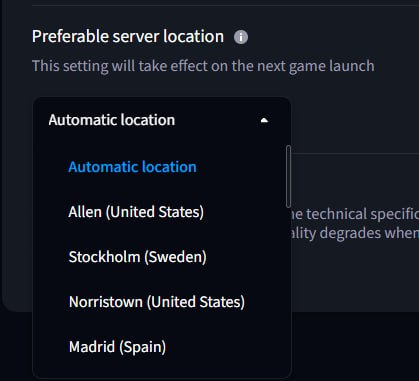The height and width of the screenshot is (381, 419).
Task: Select Norristown (United States) server location
Action: tap(157, 302)
